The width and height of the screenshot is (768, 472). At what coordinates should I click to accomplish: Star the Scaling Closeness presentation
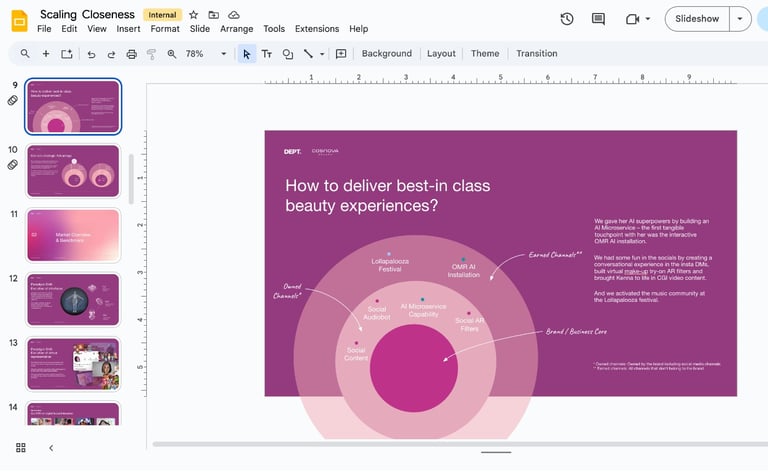pyautogui.click(x=194, y=15)
